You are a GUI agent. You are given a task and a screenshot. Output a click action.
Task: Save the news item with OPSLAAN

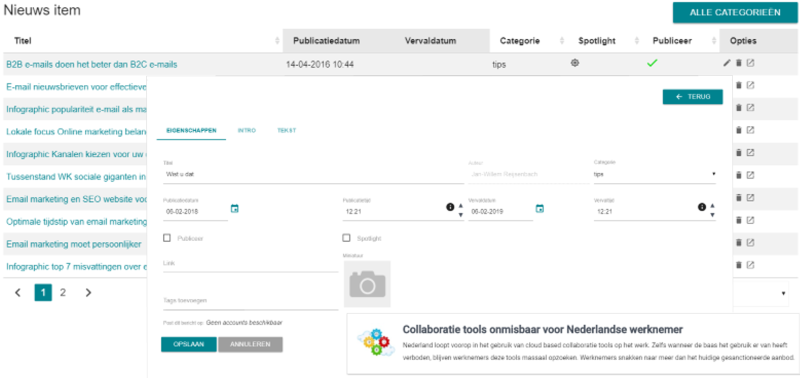[x=189, y=344]
